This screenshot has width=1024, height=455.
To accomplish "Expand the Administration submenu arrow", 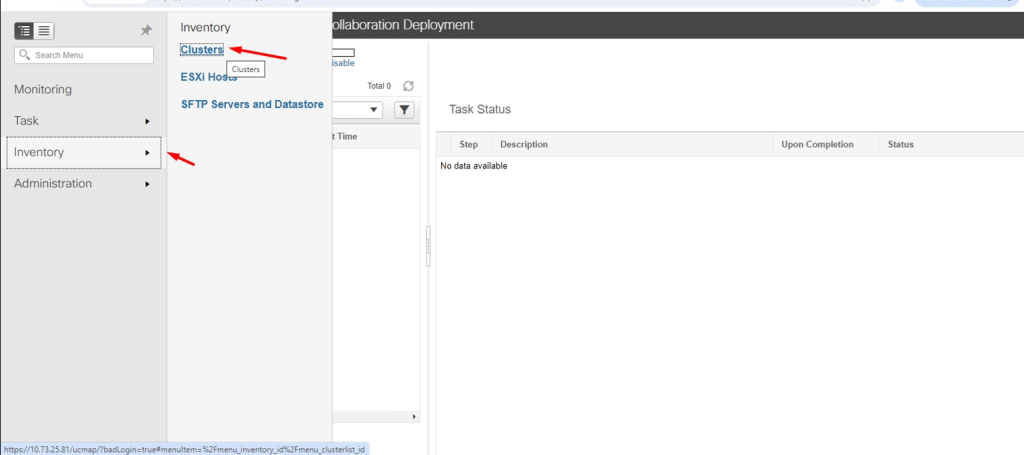I will (147, 184).
